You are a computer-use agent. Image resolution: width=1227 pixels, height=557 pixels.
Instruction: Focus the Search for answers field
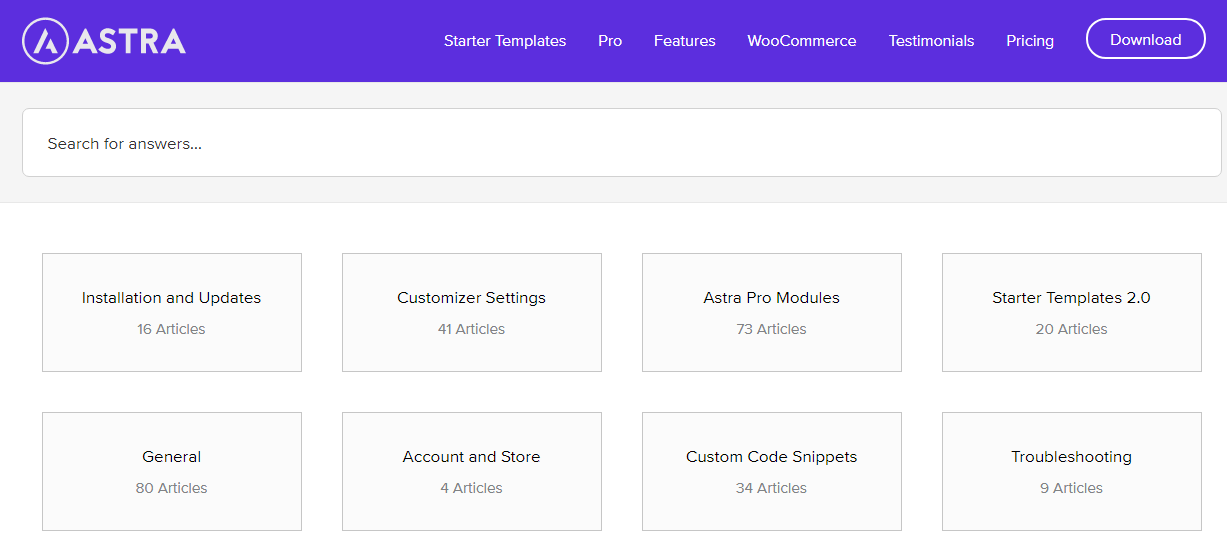coord(622,143)
